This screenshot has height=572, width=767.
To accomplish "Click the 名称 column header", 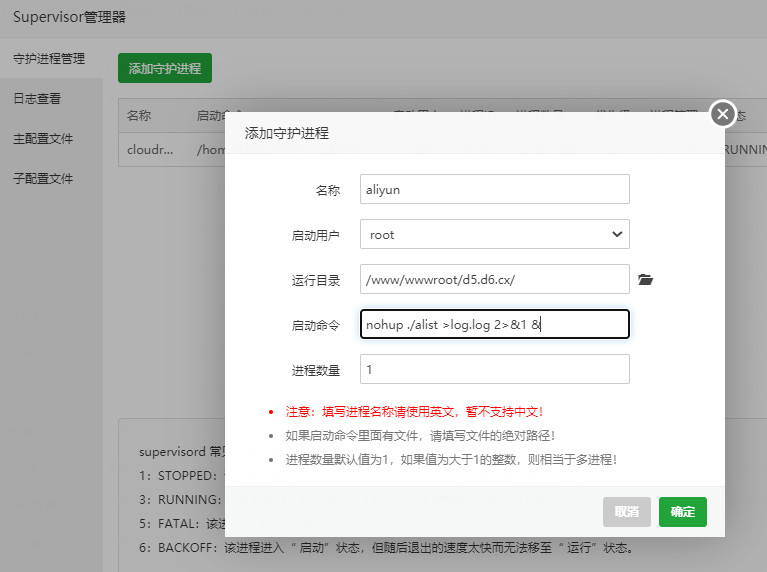I will coord(139,116).
